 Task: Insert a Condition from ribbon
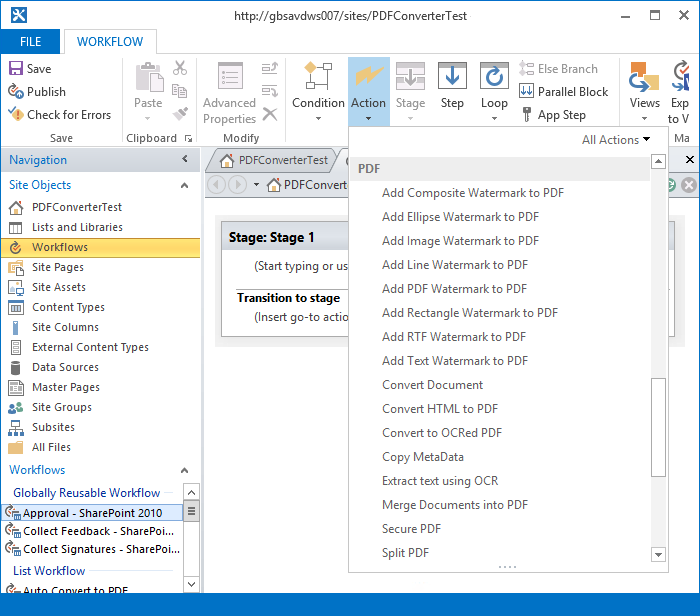pos(318,92)
